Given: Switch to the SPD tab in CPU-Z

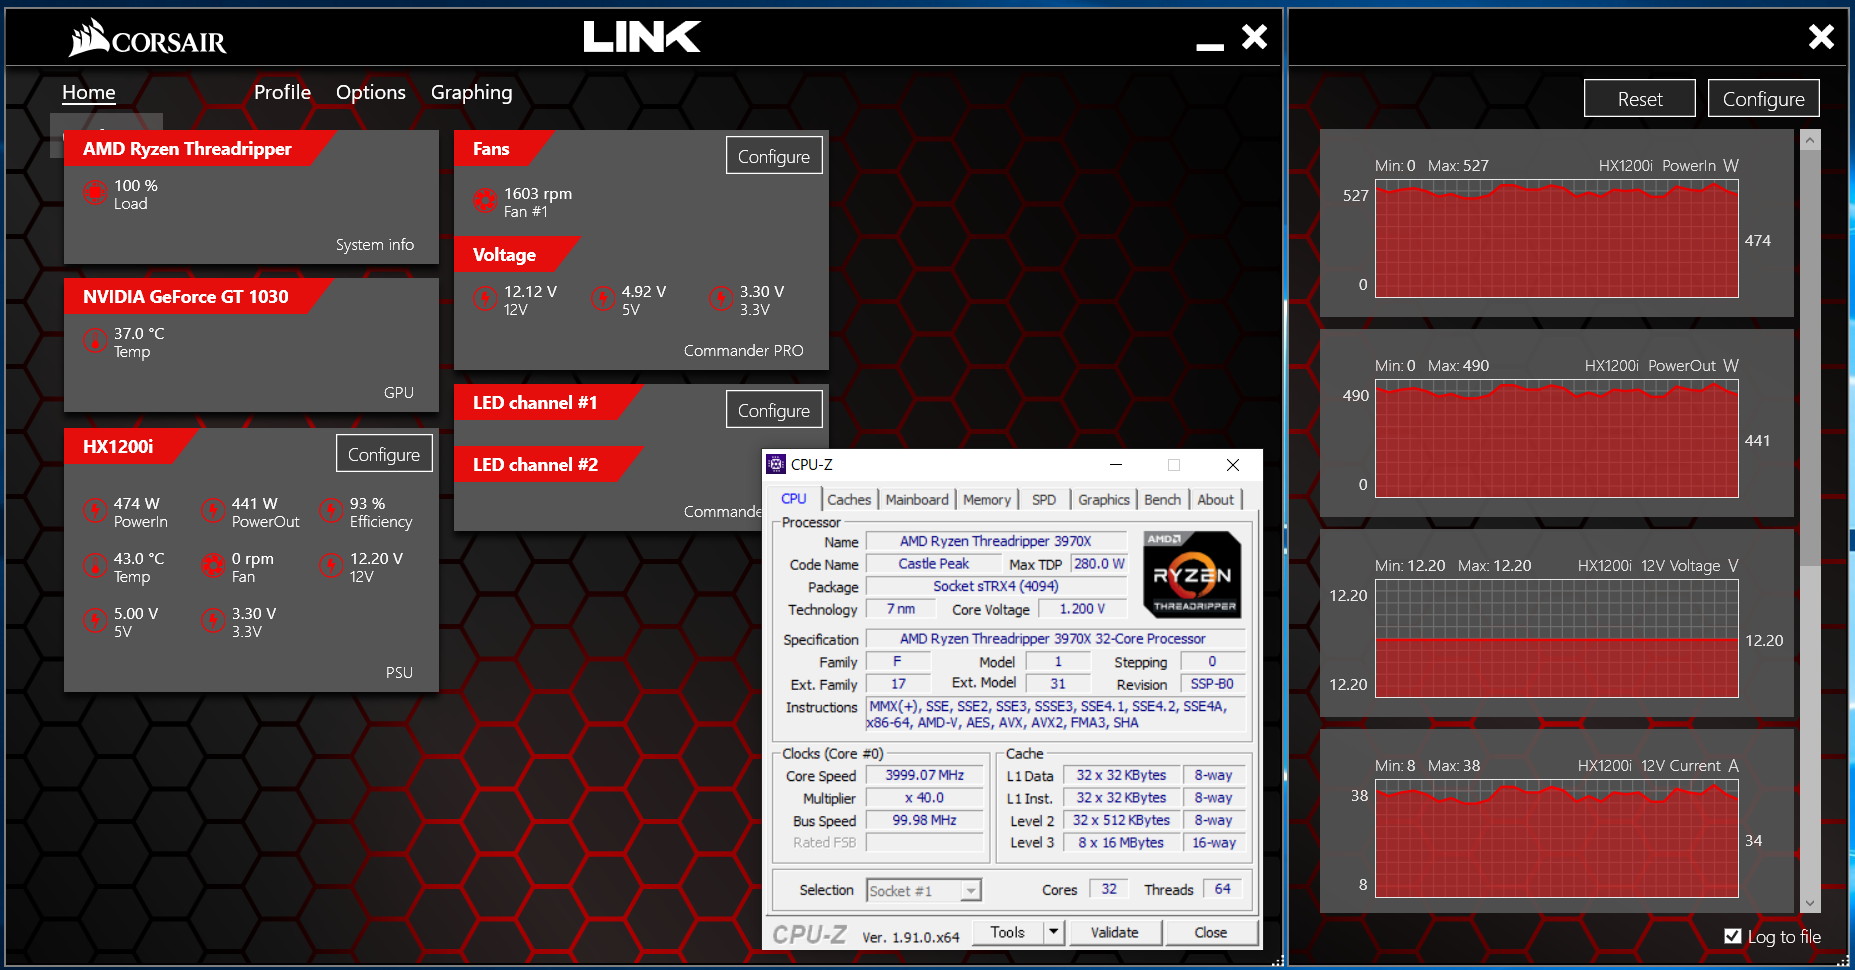Looking at the screenshot, I should pyautogui.click(x=1044, y=499).
